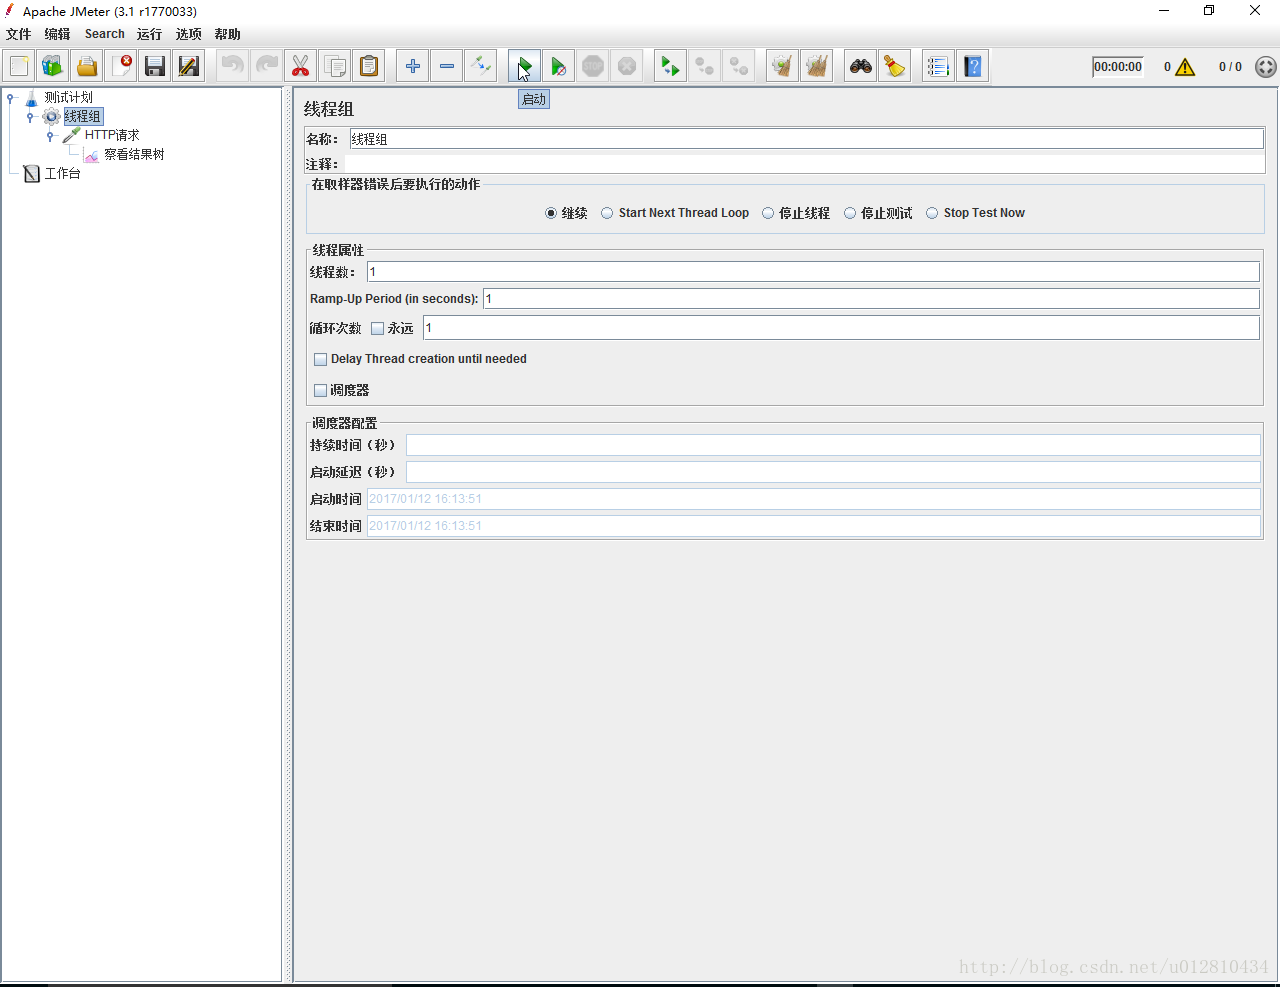Collapse the HTTP请求 tree node
The height and width of the screenshot is (987, 1280).
click(x=50, y=135)
